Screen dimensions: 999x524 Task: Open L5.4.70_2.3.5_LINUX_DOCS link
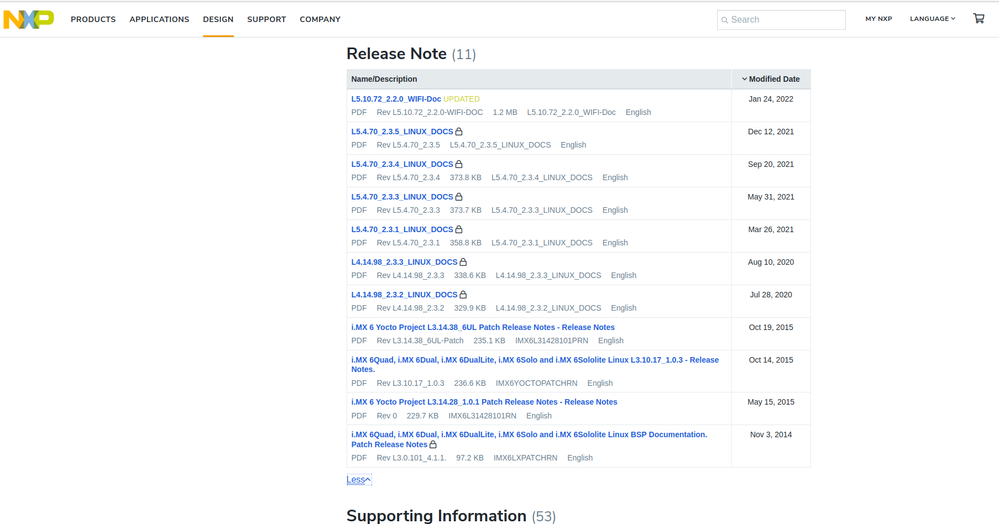[402, 131]
